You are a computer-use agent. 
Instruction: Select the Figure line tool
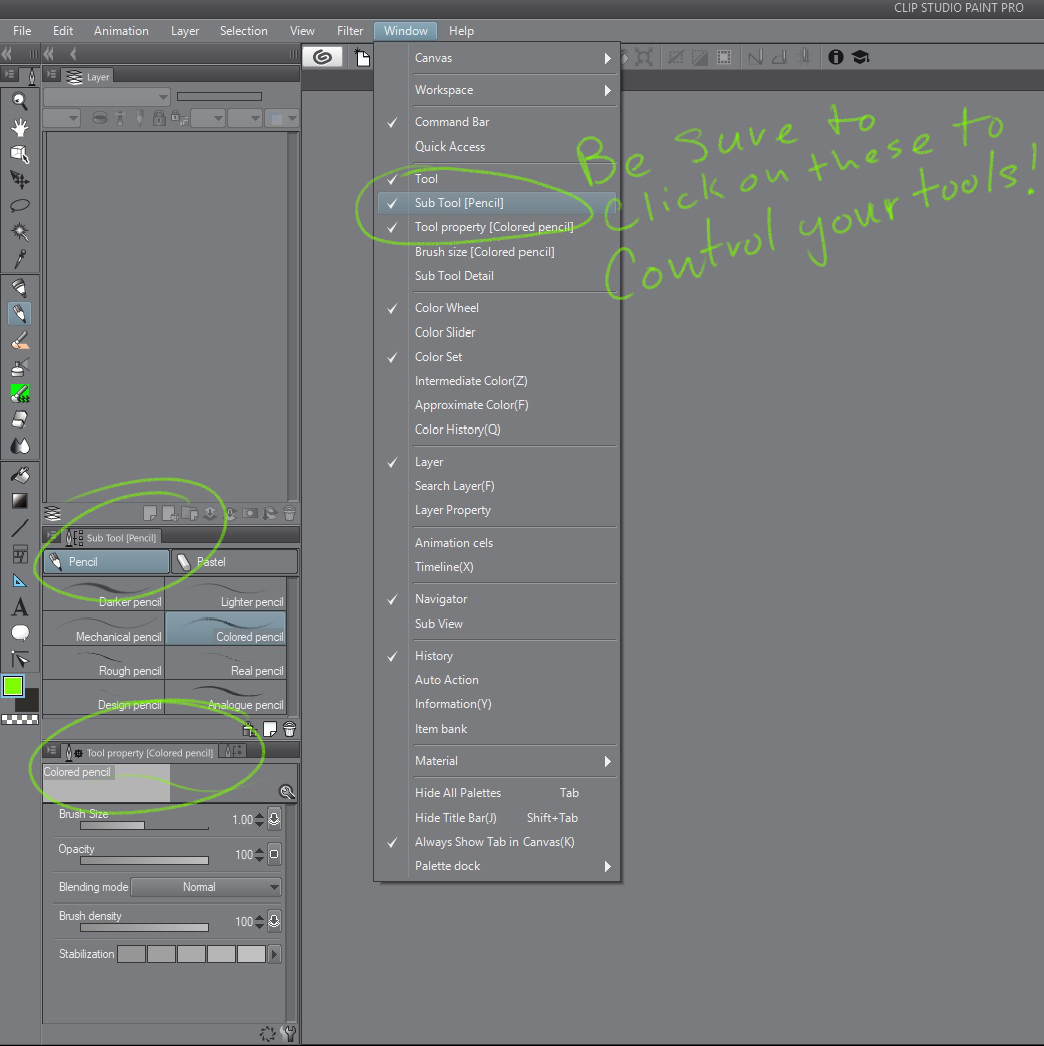pyautogui.click(x=19, y=528)
